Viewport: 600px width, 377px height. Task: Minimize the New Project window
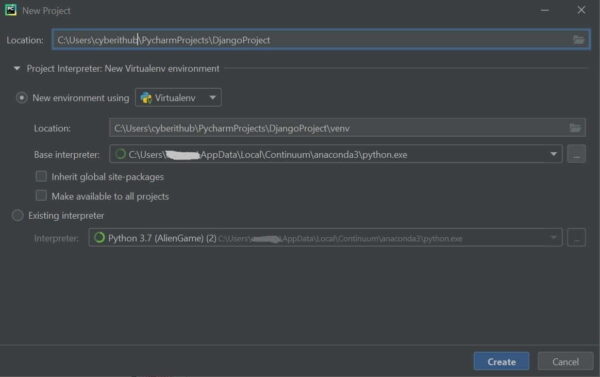click(545, 10)
